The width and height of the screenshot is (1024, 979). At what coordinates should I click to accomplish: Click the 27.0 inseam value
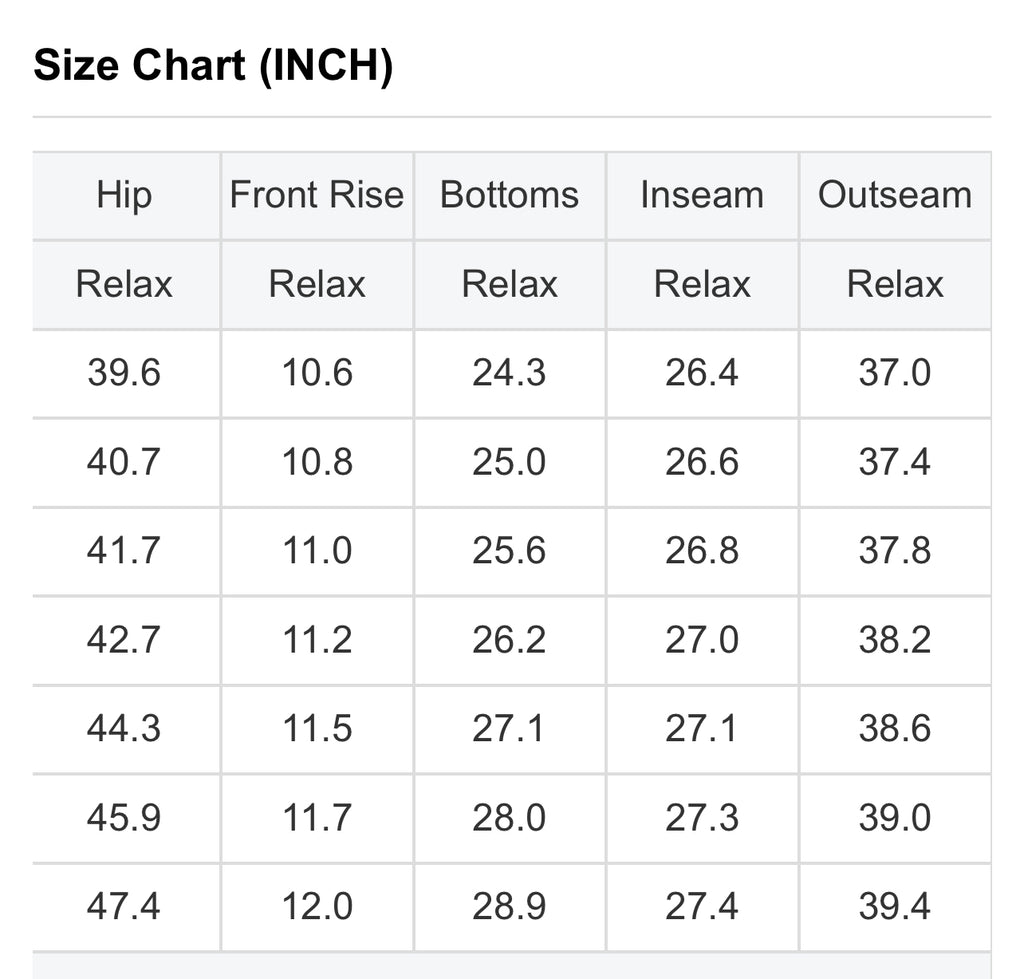(x=702, y=640)
